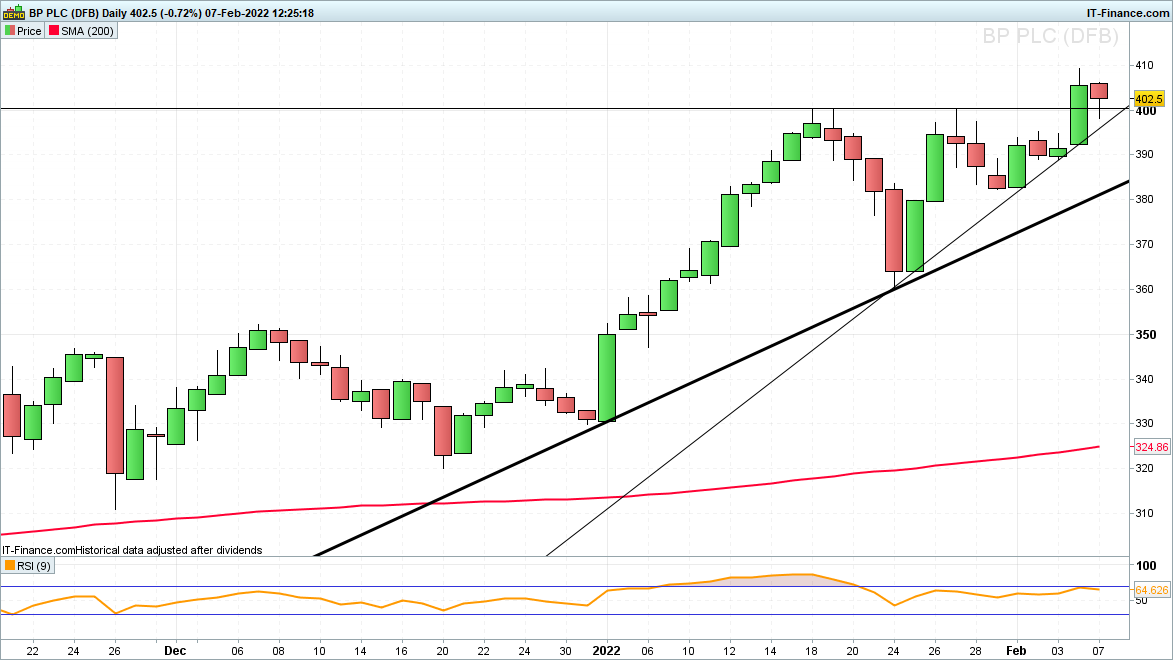
Task: Open the Price legend label
Action: pos(29,31)
